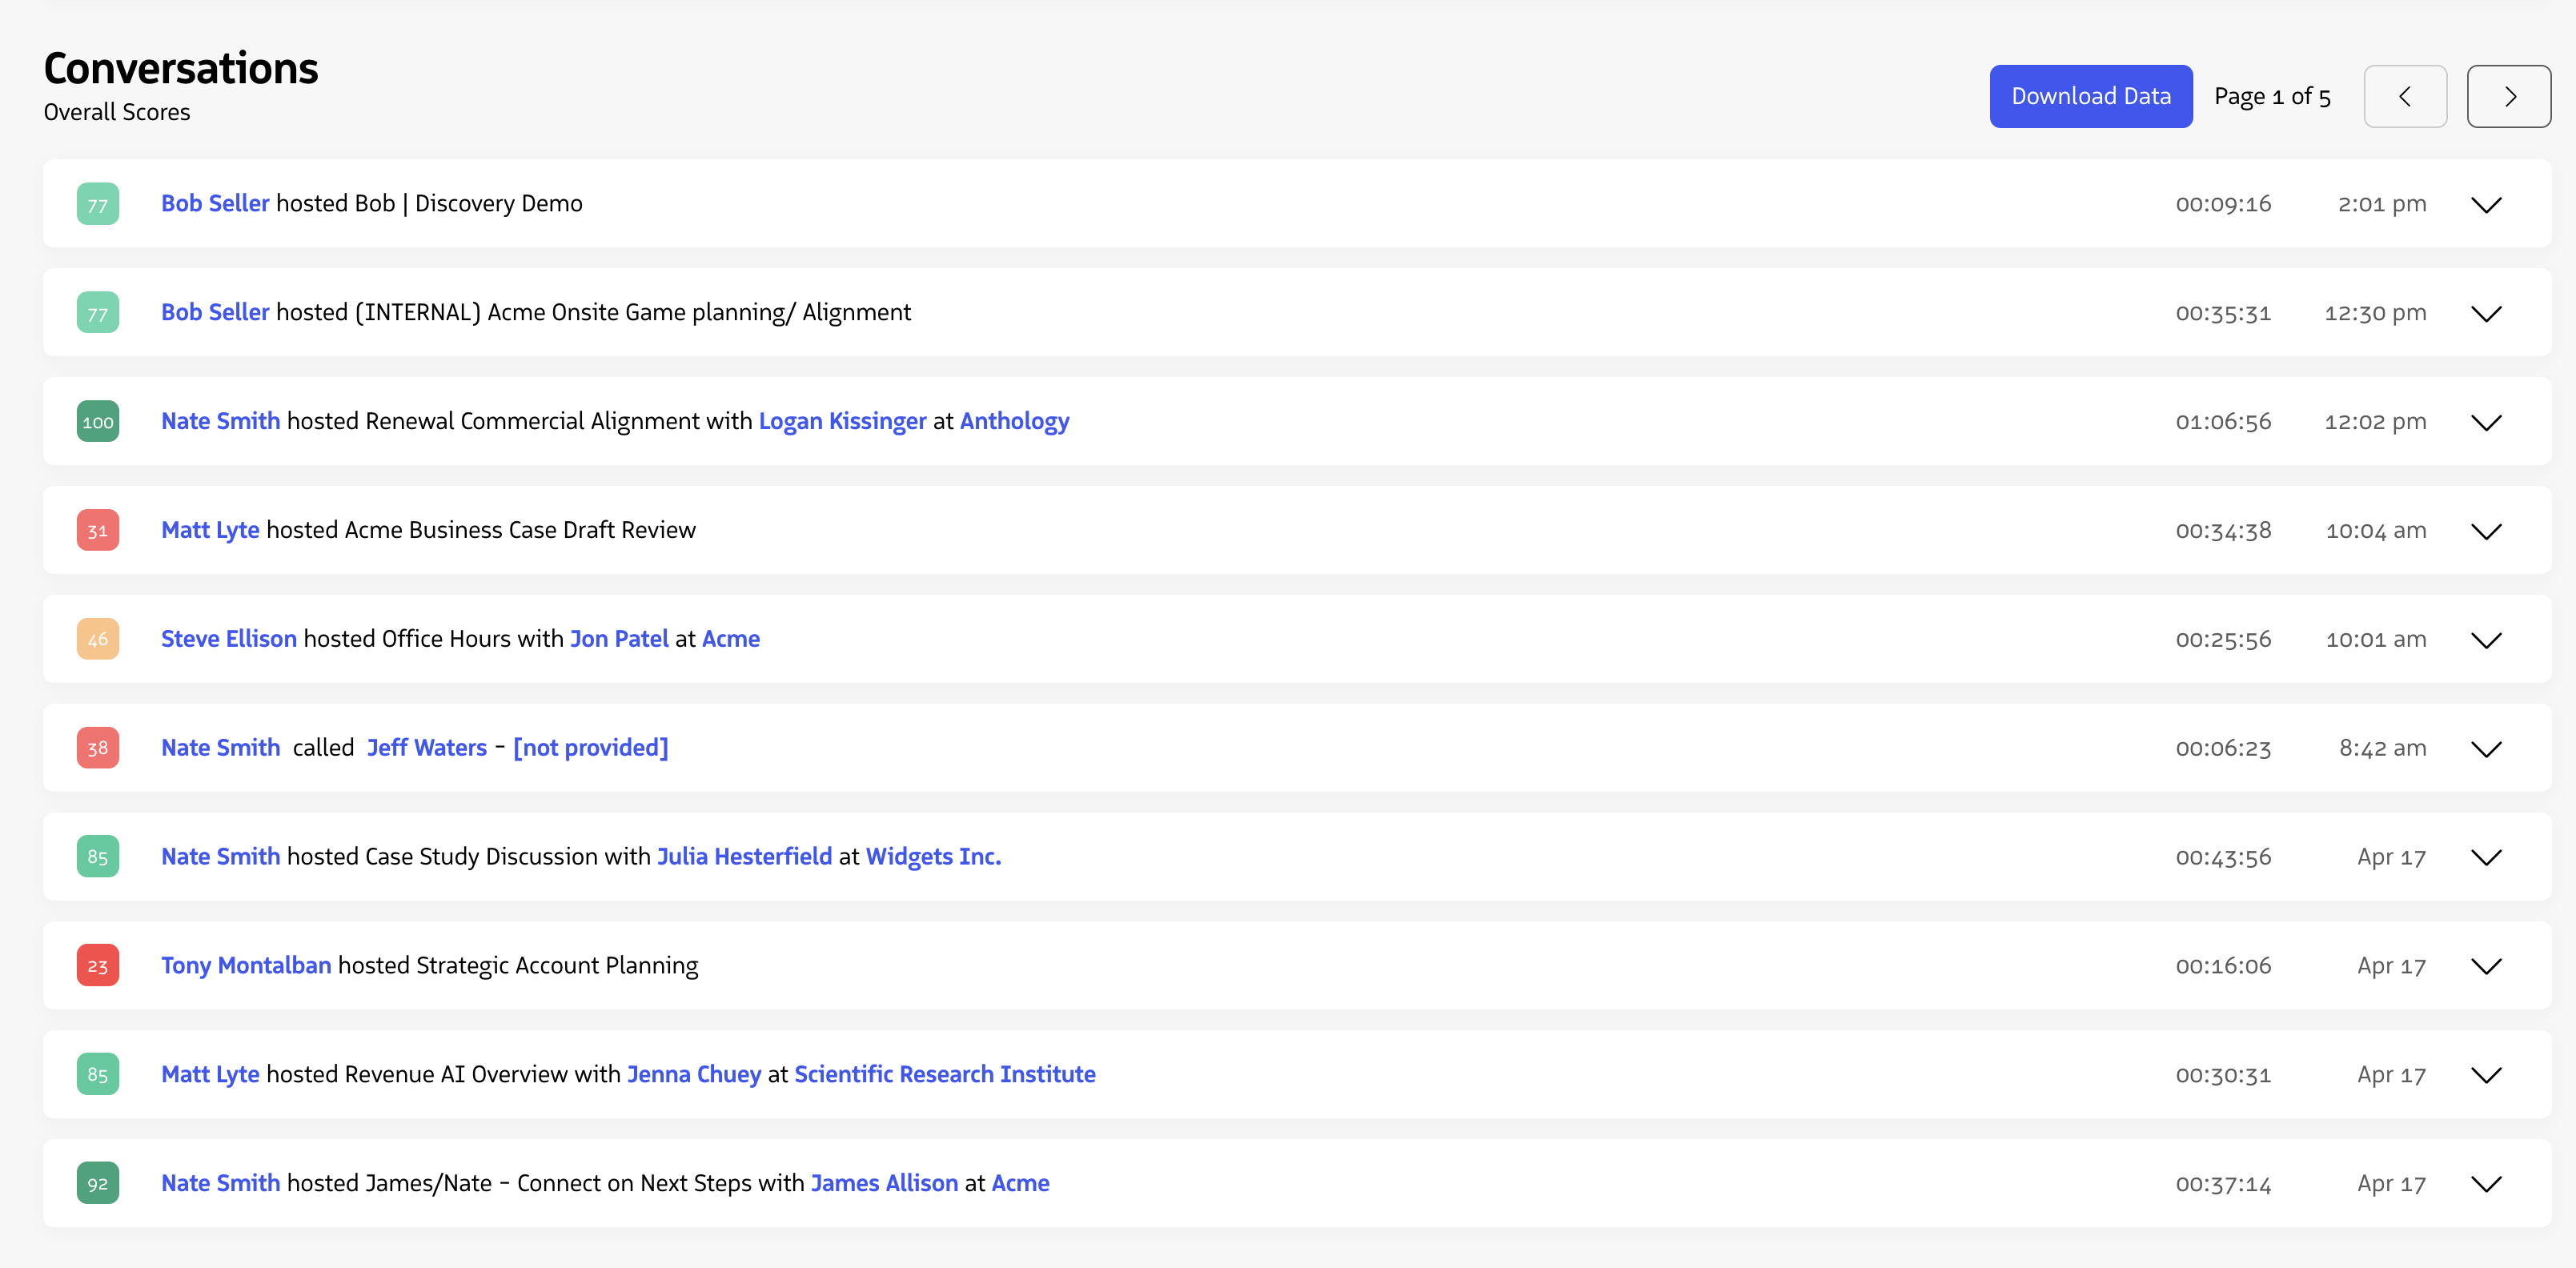
Task: Expand the Jeff Waters call row
Action: point(2485,749)
